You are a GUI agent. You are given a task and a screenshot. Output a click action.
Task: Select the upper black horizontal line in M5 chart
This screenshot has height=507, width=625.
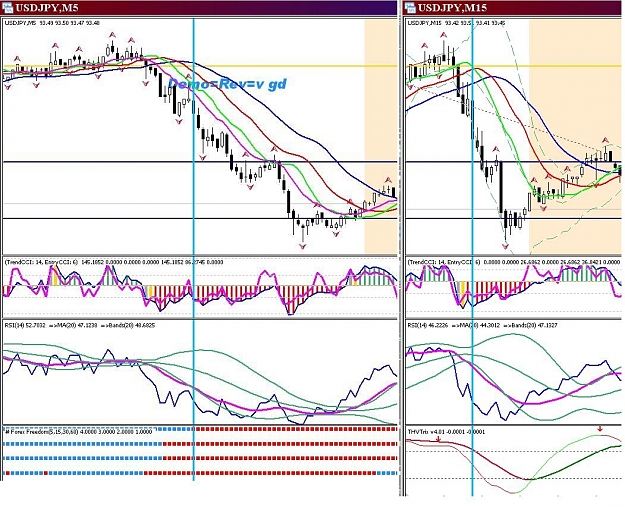199,162
